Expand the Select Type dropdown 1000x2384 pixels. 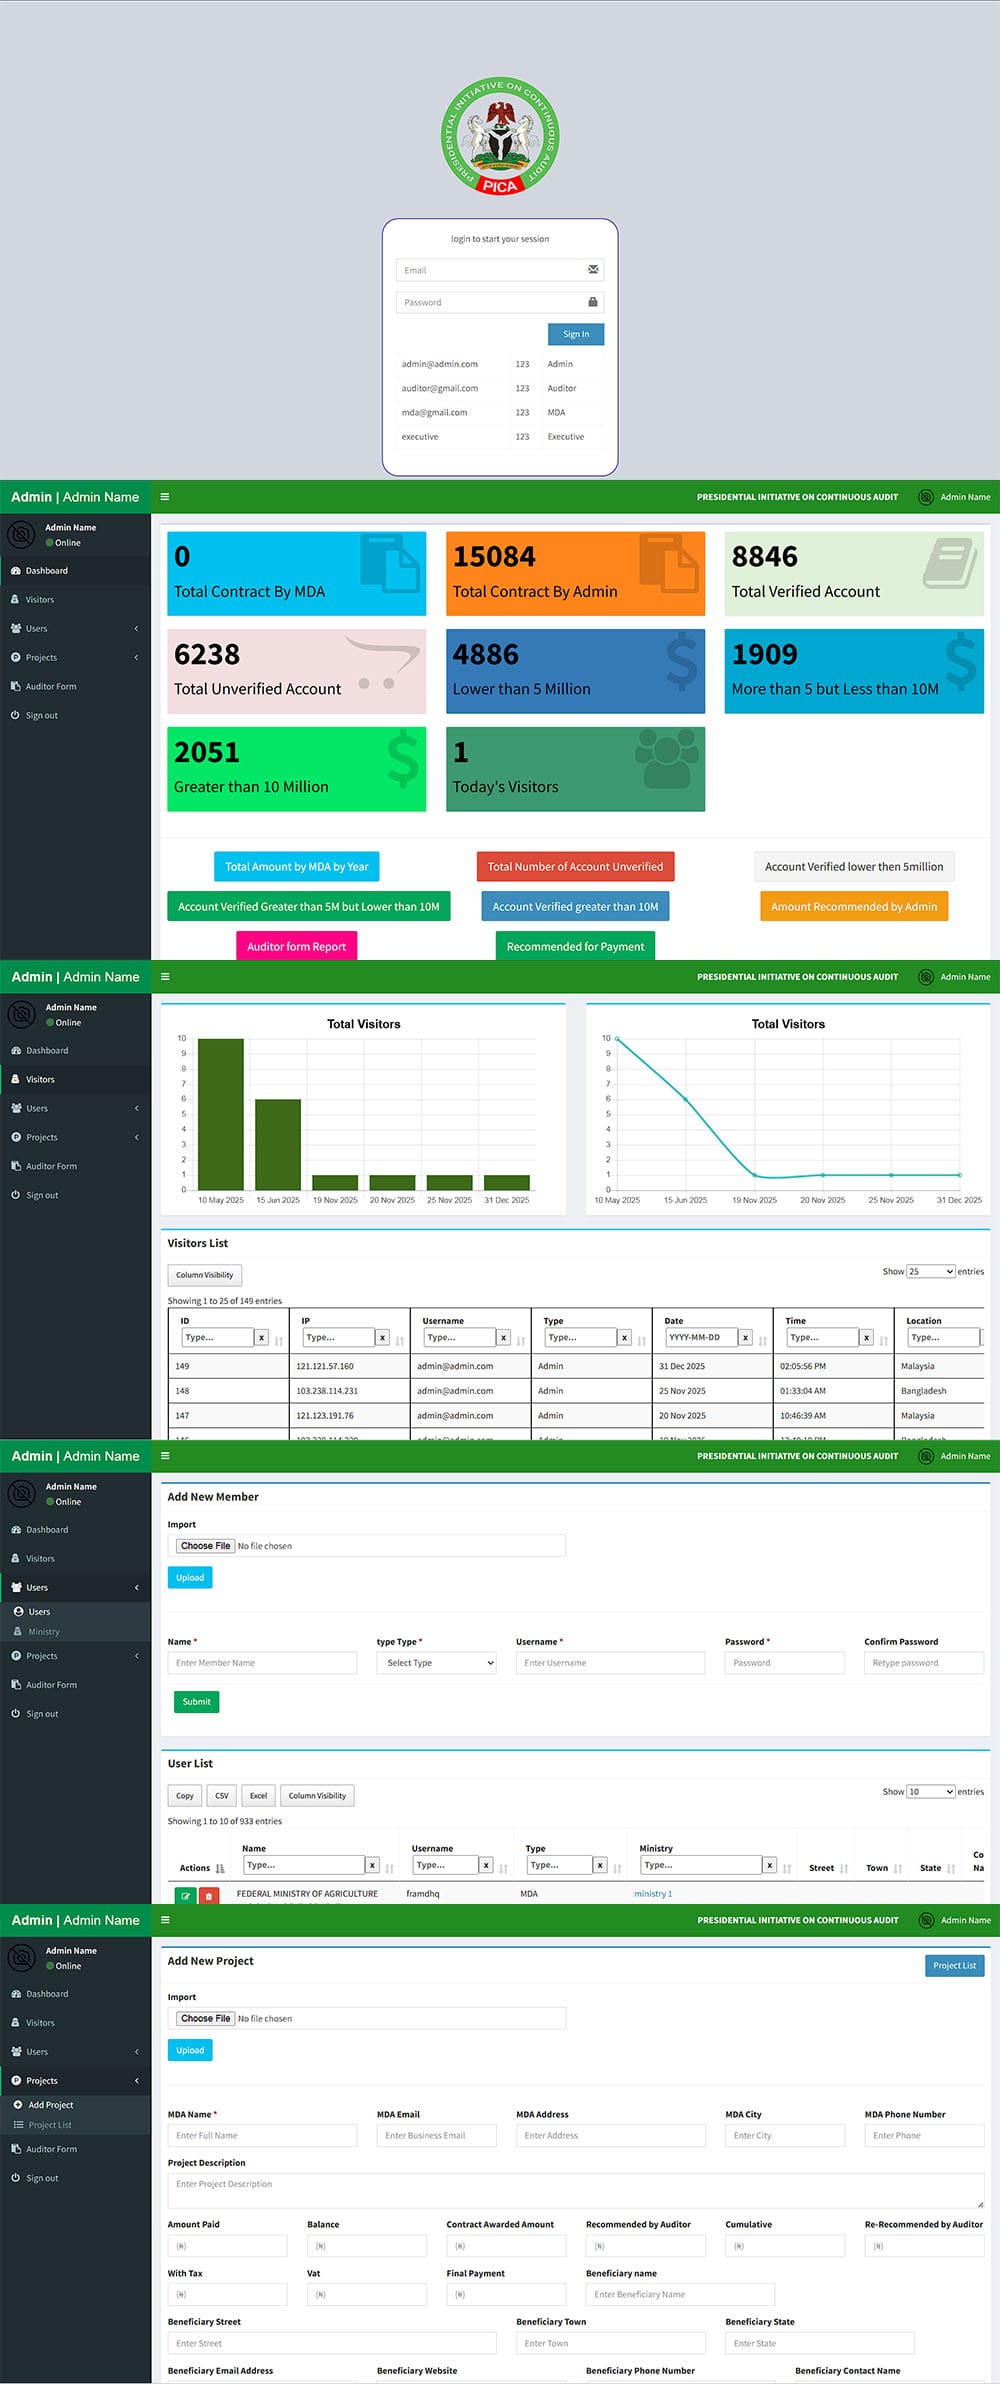pyautogui.click(x=440, y=1663)
